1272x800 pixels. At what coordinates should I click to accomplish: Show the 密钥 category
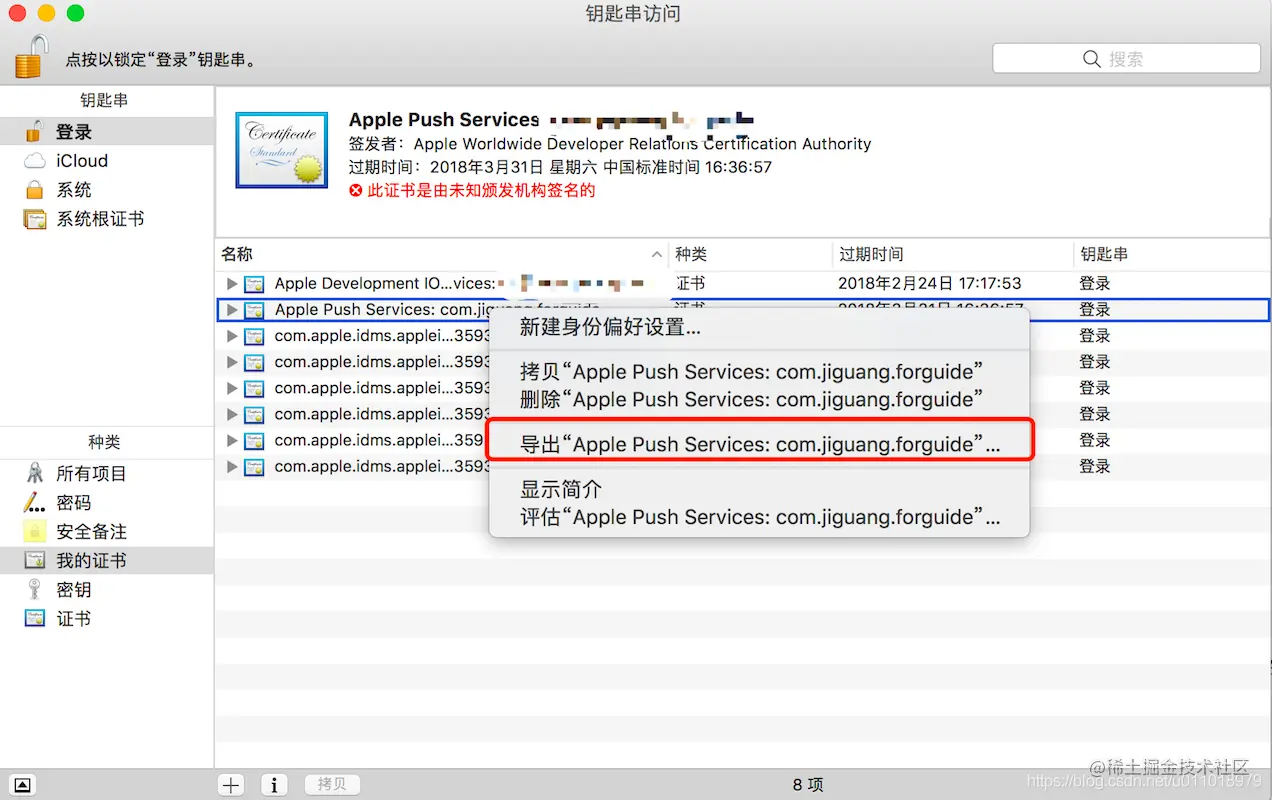coord(107,589)
